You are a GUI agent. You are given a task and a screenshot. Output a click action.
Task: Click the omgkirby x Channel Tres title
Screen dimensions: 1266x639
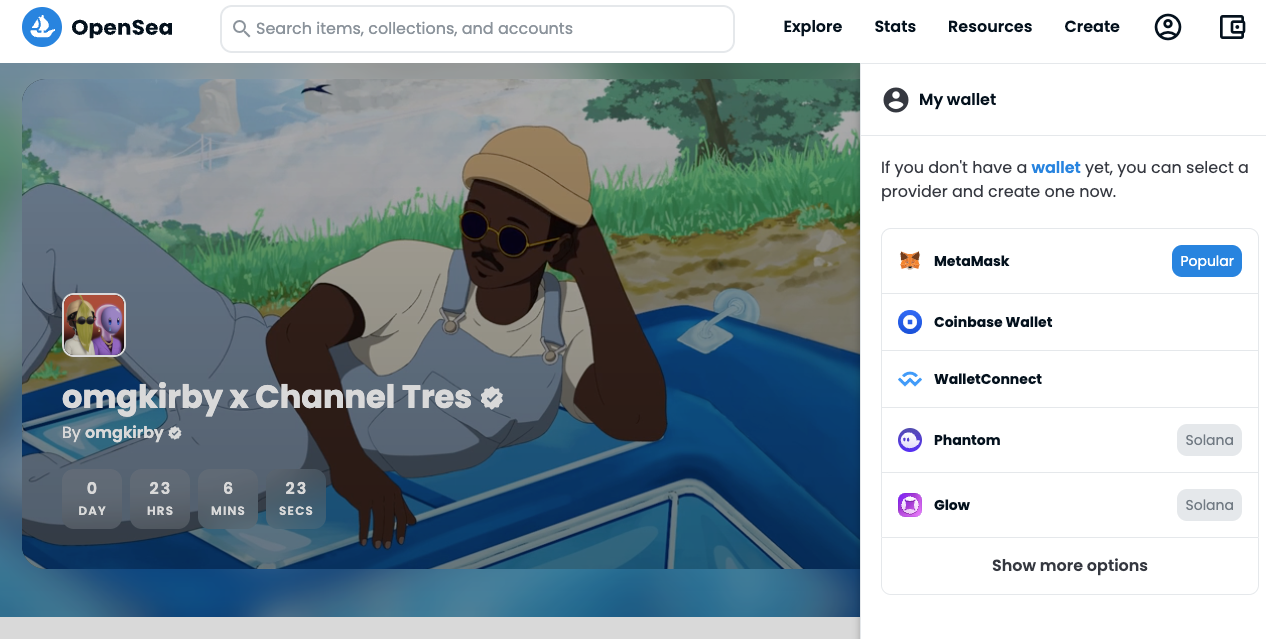tap(266, 397)
